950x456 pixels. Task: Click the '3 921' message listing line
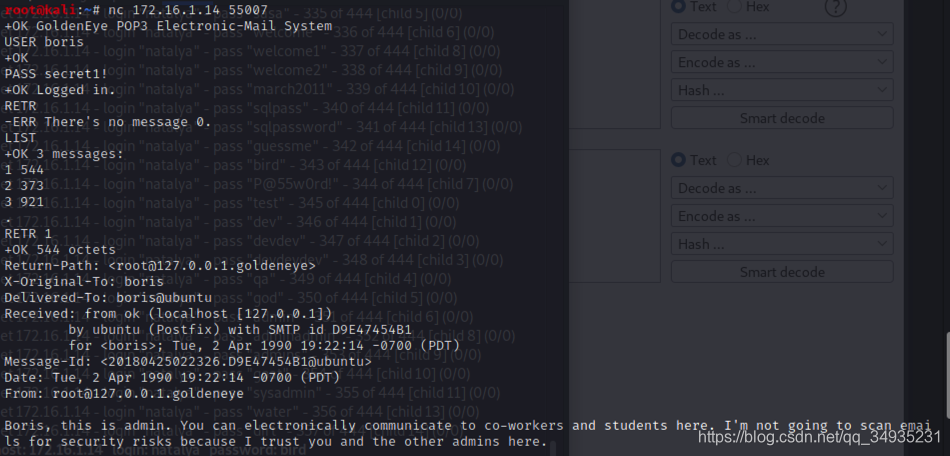coord(24,202)
